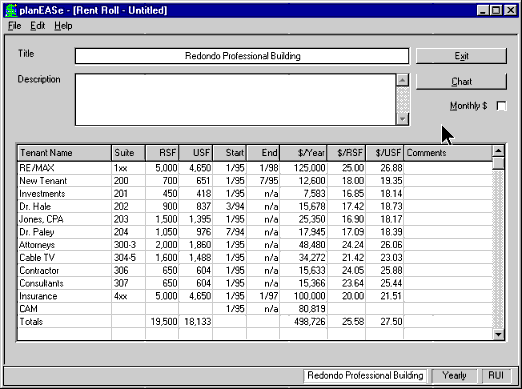Select the RE/MAX tenant name cell
The width and height of the screenshot is (522, 389).
(64, 168)
